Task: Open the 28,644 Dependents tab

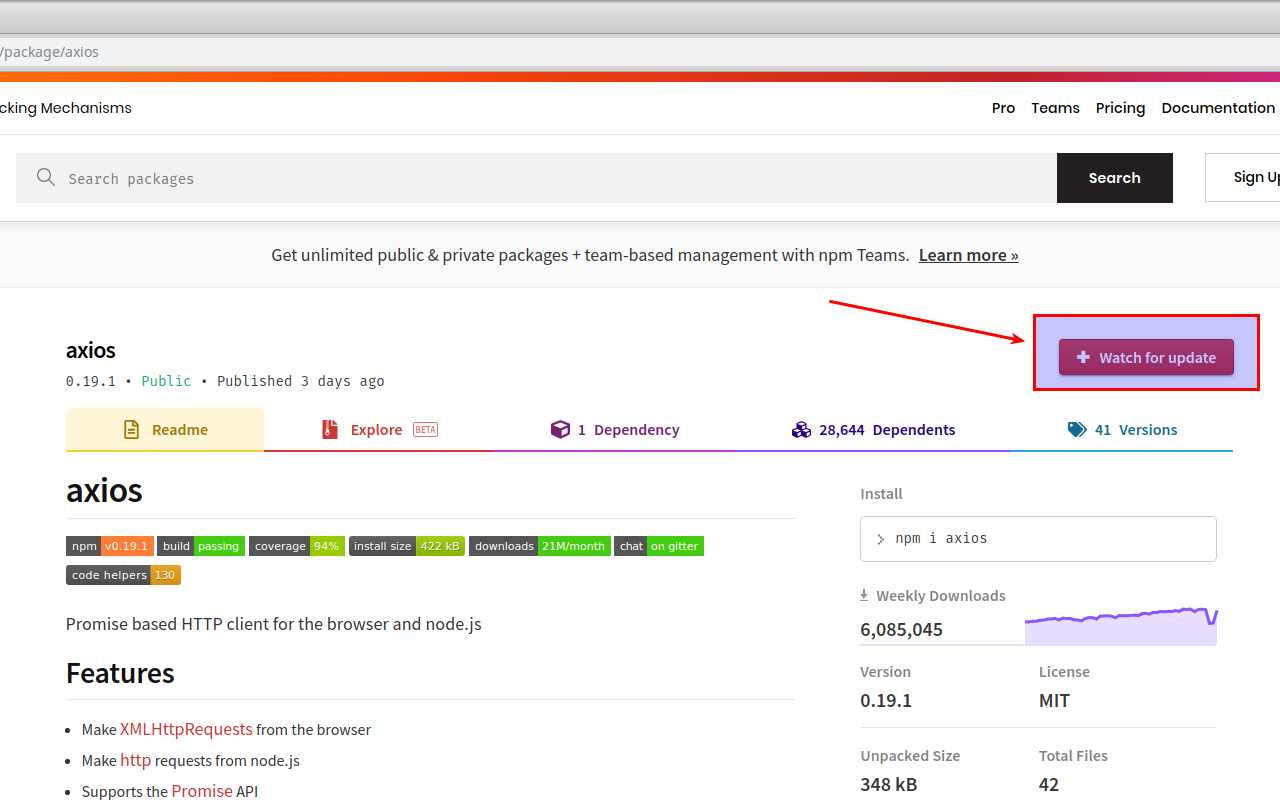Action: tap(873, 430)
